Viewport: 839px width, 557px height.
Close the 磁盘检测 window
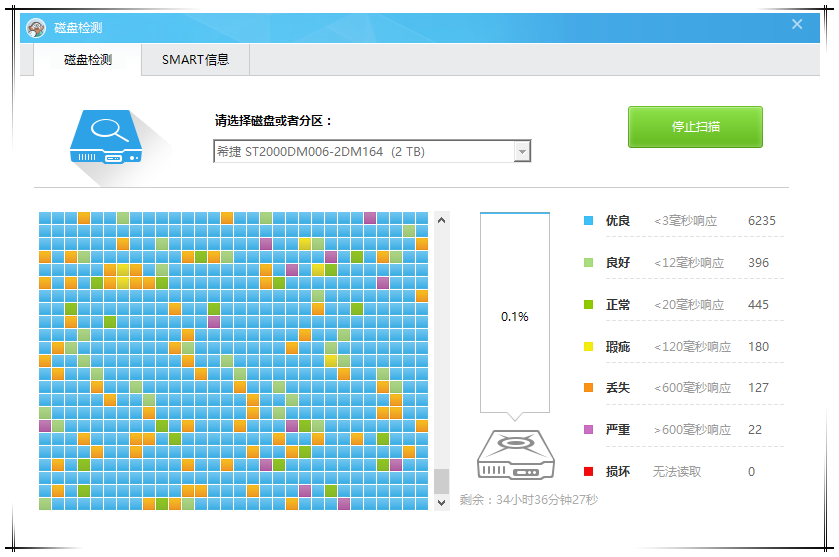click(x=797, y=25)
